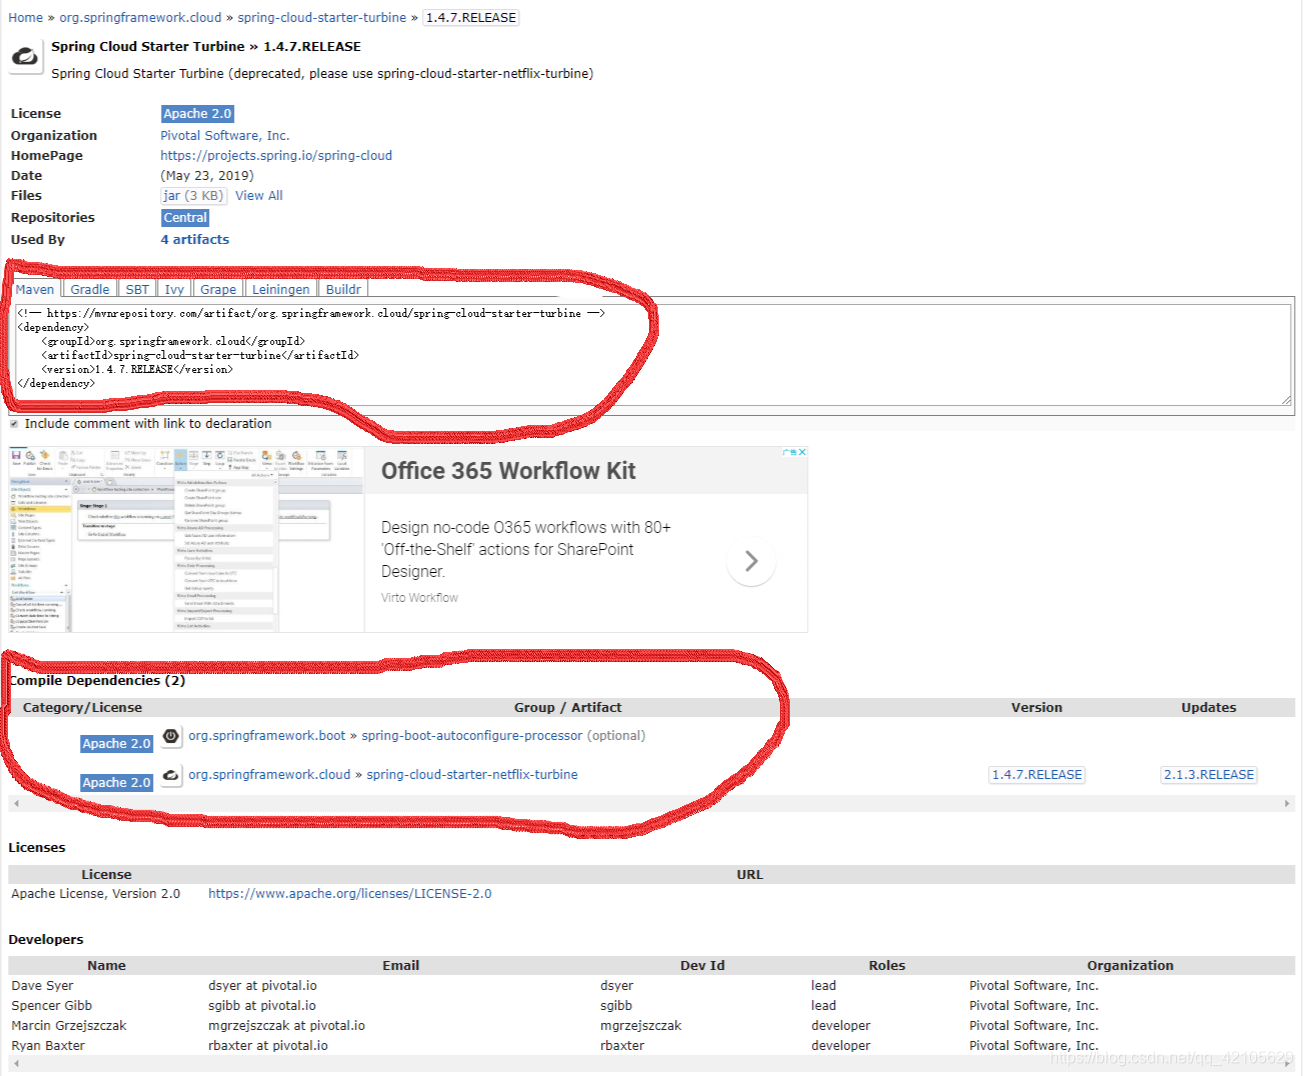Viewport: 1303px width, 1076px height.
Task: Open update version 2.1.3.RELEASE
Action: click(1209, 774)
